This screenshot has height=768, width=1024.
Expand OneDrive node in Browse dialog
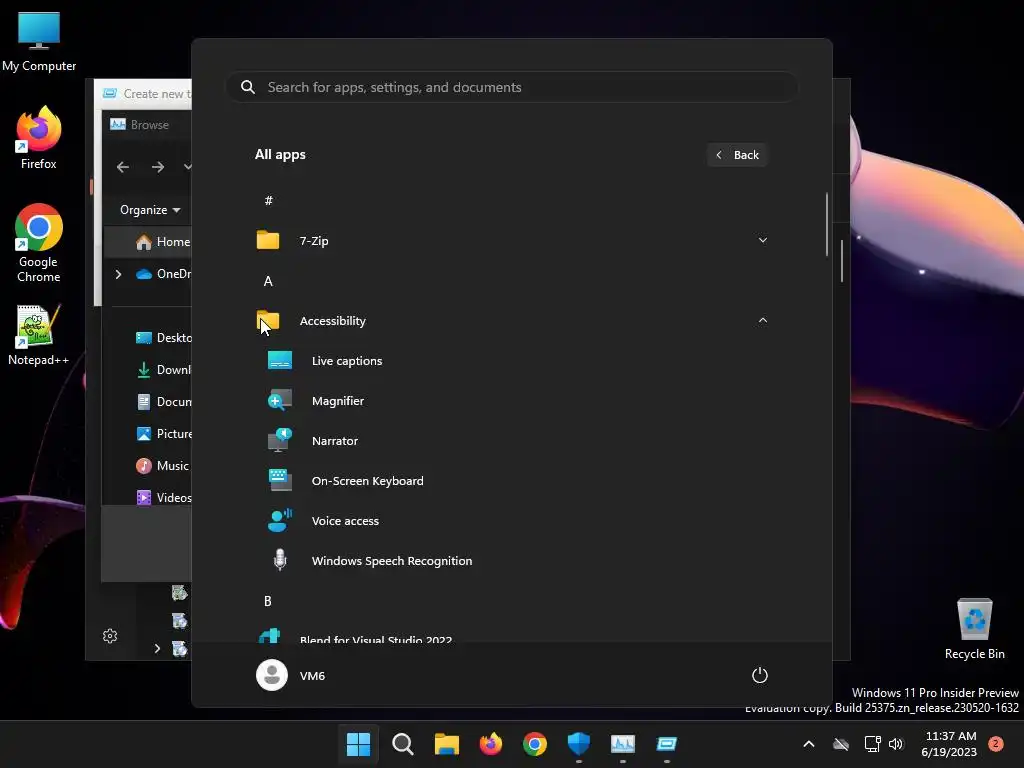(x=118, y=274)
